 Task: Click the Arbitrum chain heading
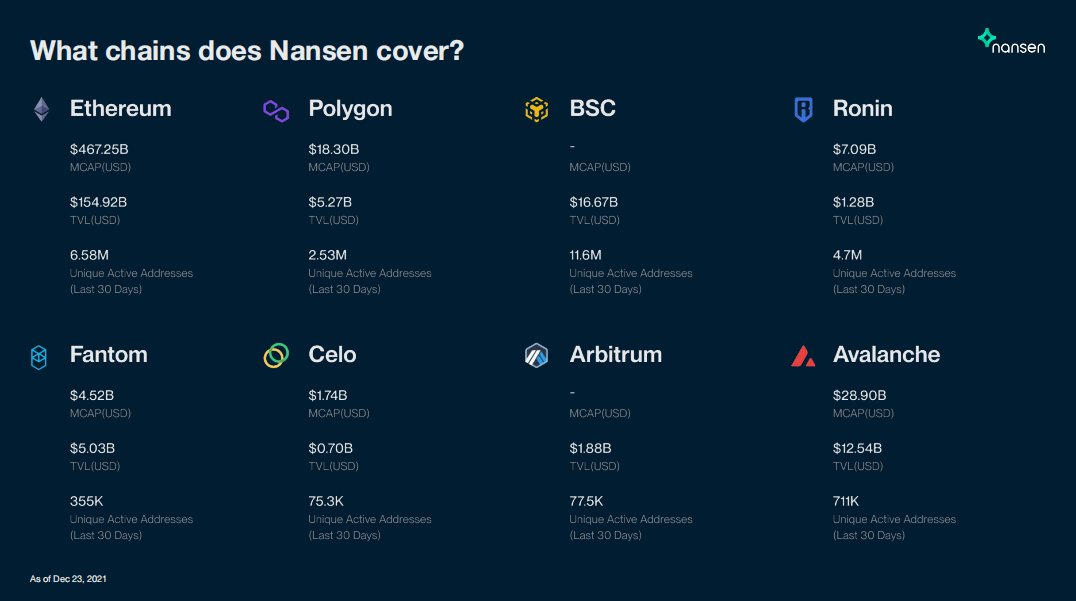coord(615,354)
